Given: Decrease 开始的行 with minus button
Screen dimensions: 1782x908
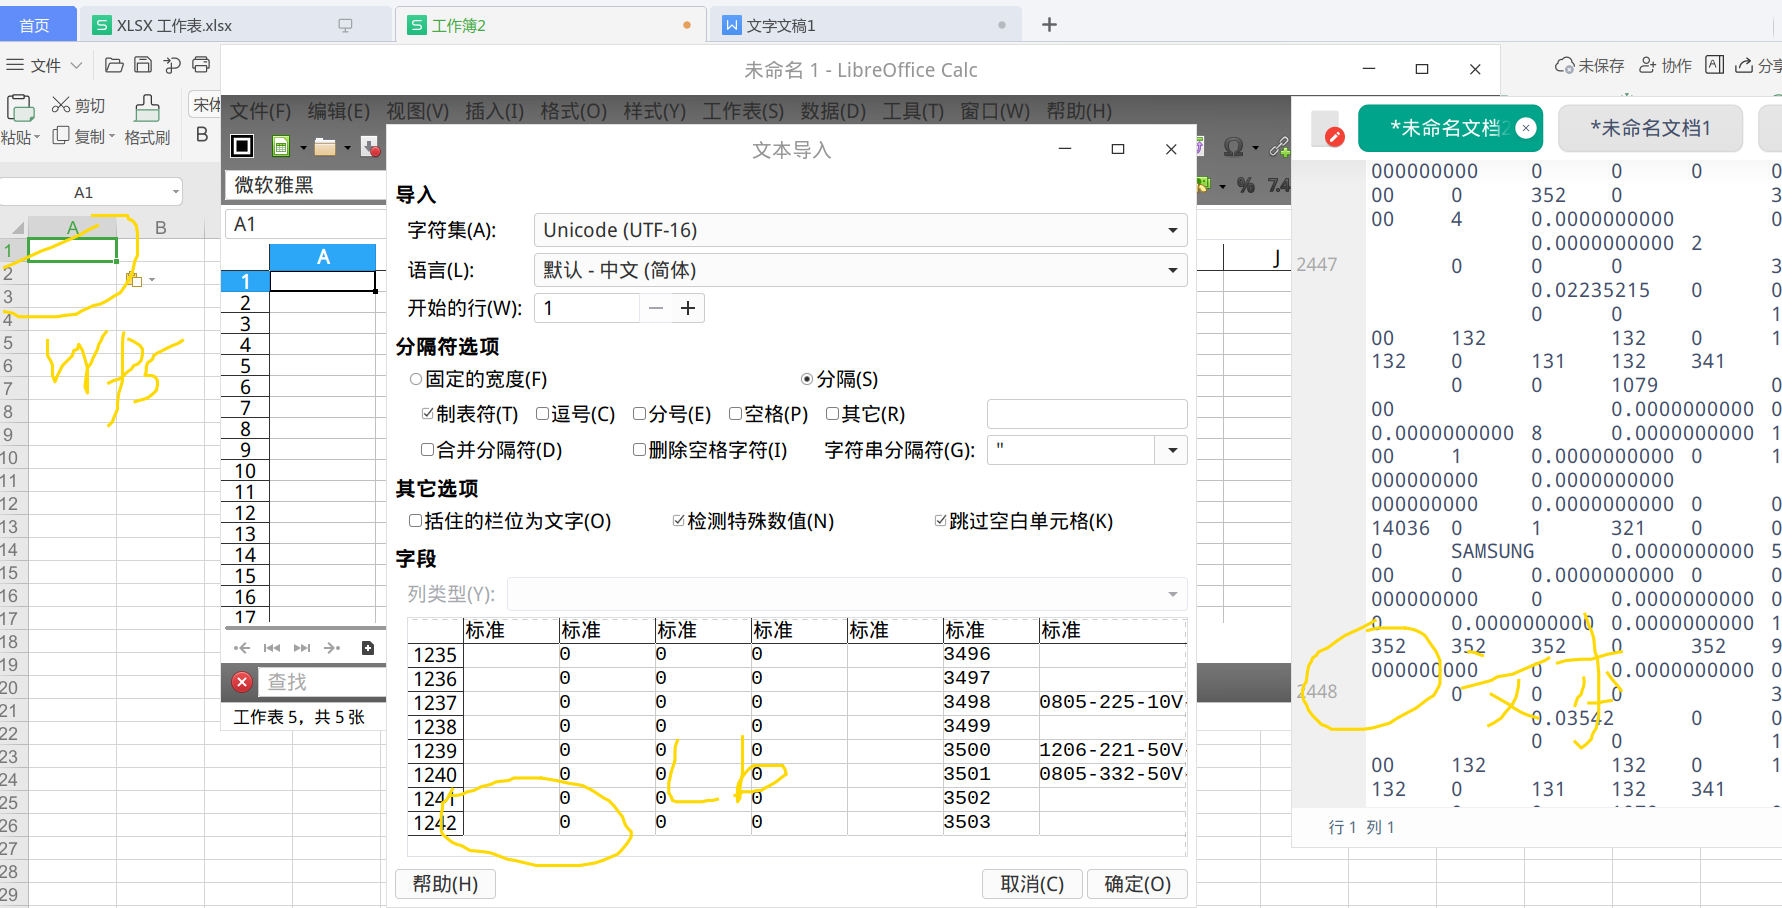Looking at the screenshot, I should coord(656,308).
